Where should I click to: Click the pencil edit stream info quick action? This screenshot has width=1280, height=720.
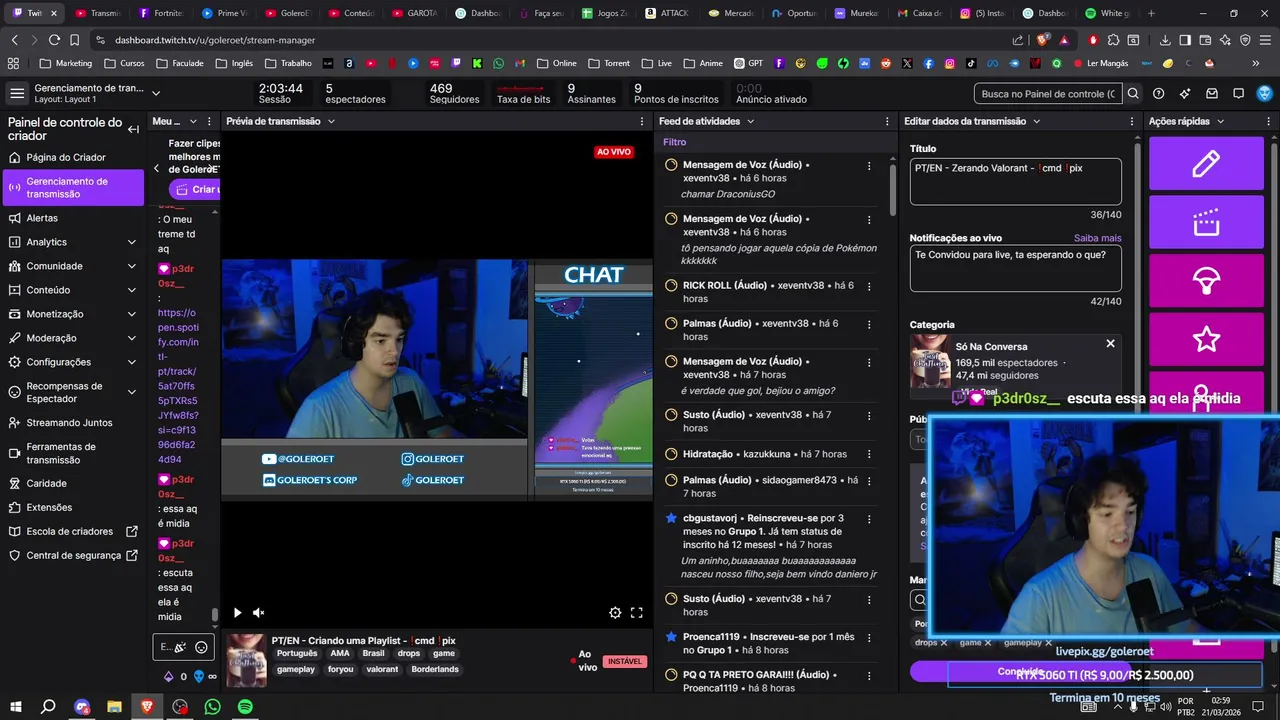click(x=1206, y=163)
